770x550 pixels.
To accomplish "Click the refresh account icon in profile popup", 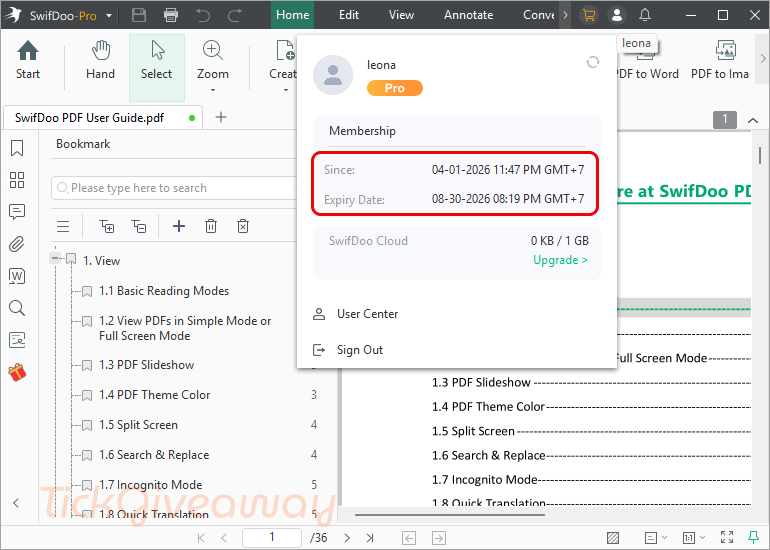I will tap(593, 62).
